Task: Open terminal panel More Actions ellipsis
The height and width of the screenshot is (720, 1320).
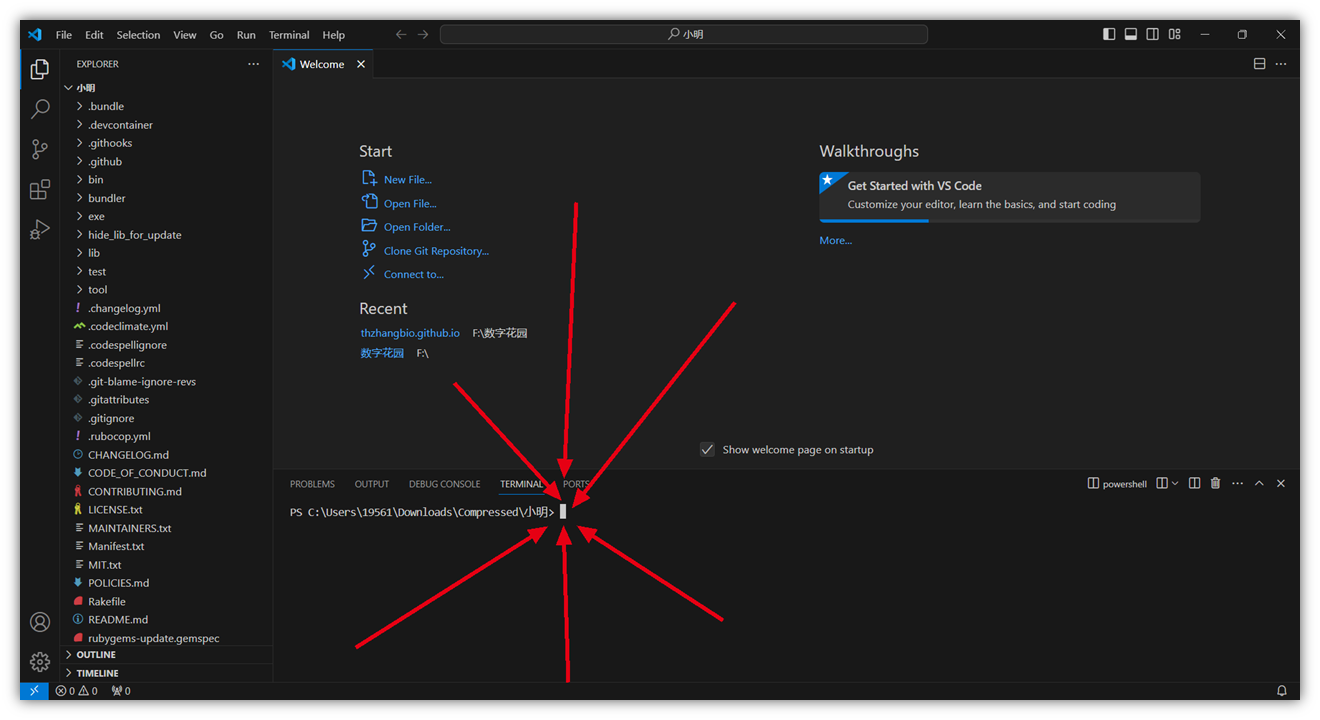Action: coord(1238,483)
